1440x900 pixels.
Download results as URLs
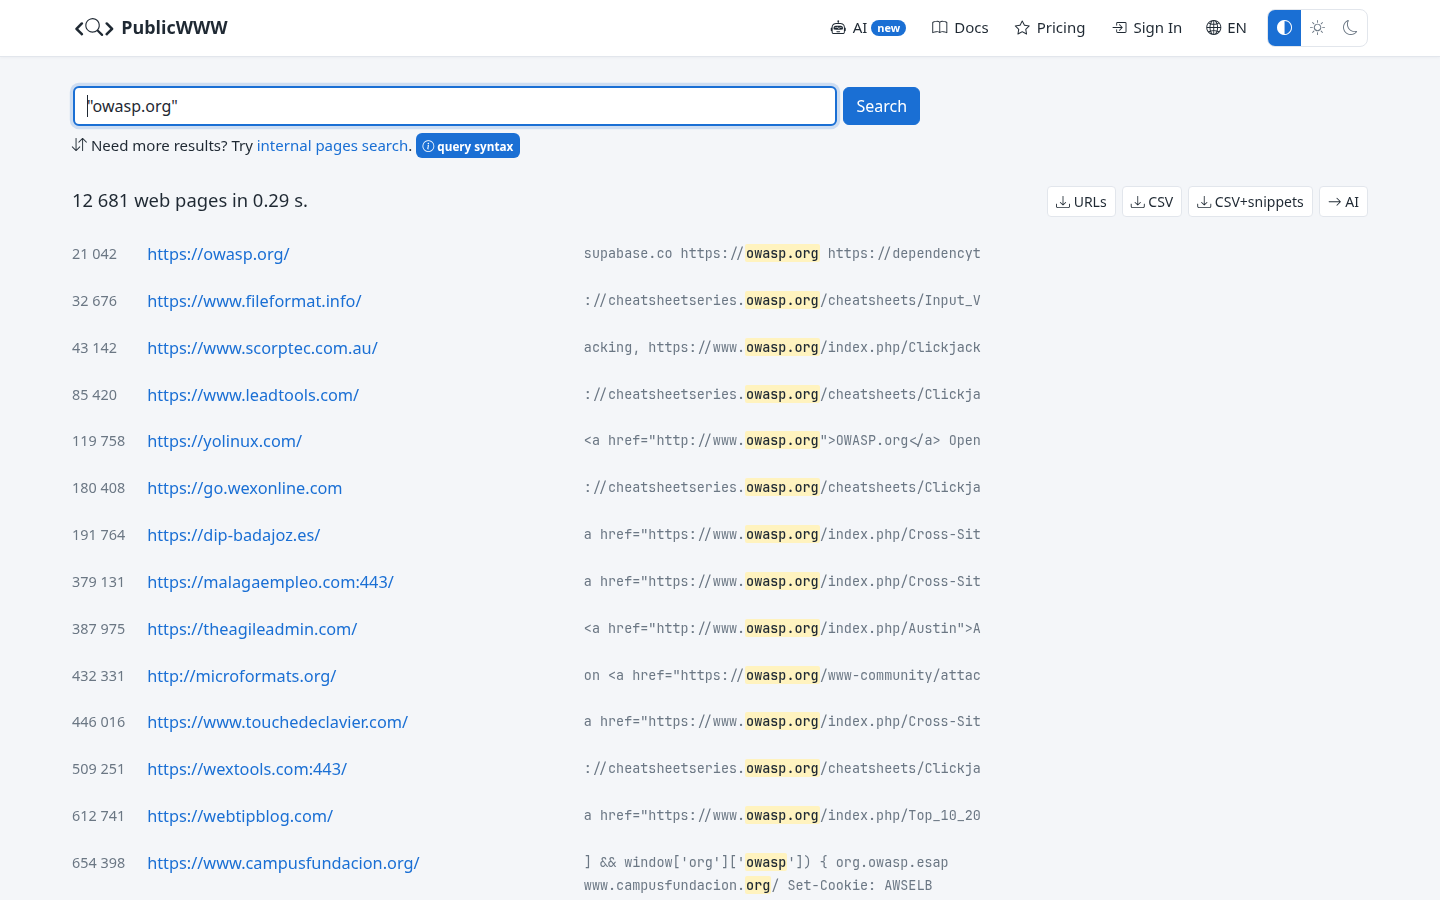pos(1081,202)
